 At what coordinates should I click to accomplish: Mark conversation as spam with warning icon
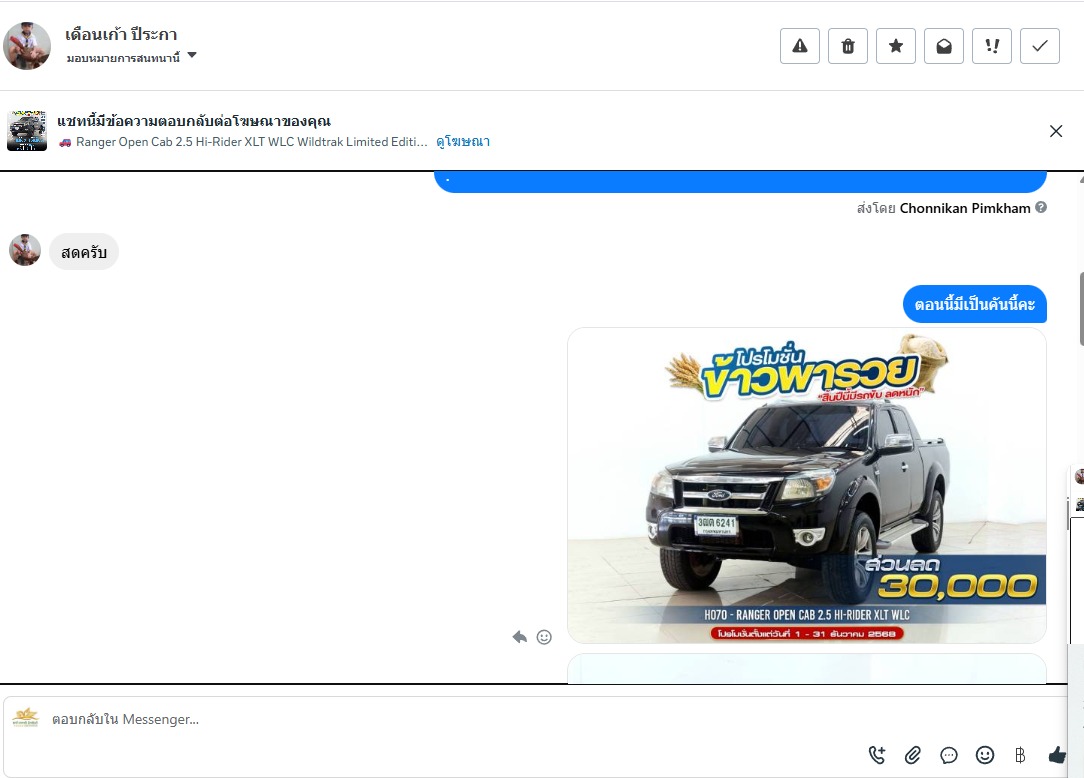click(800, 46)
